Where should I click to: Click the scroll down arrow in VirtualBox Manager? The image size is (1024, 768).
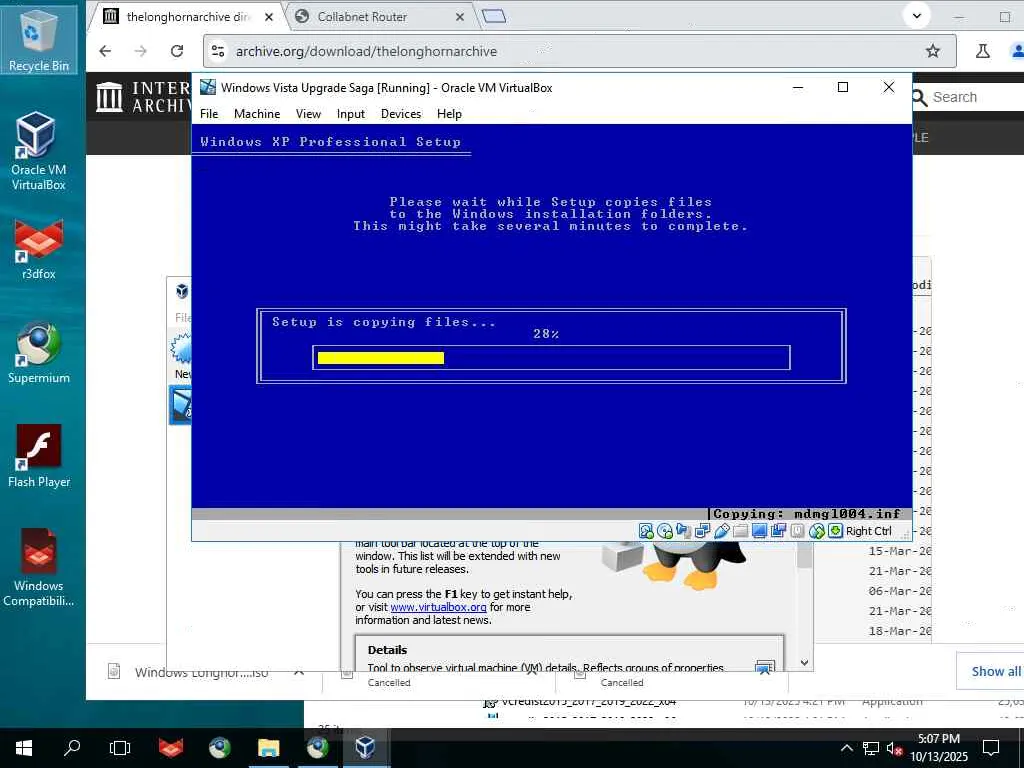tap(805, 662)
